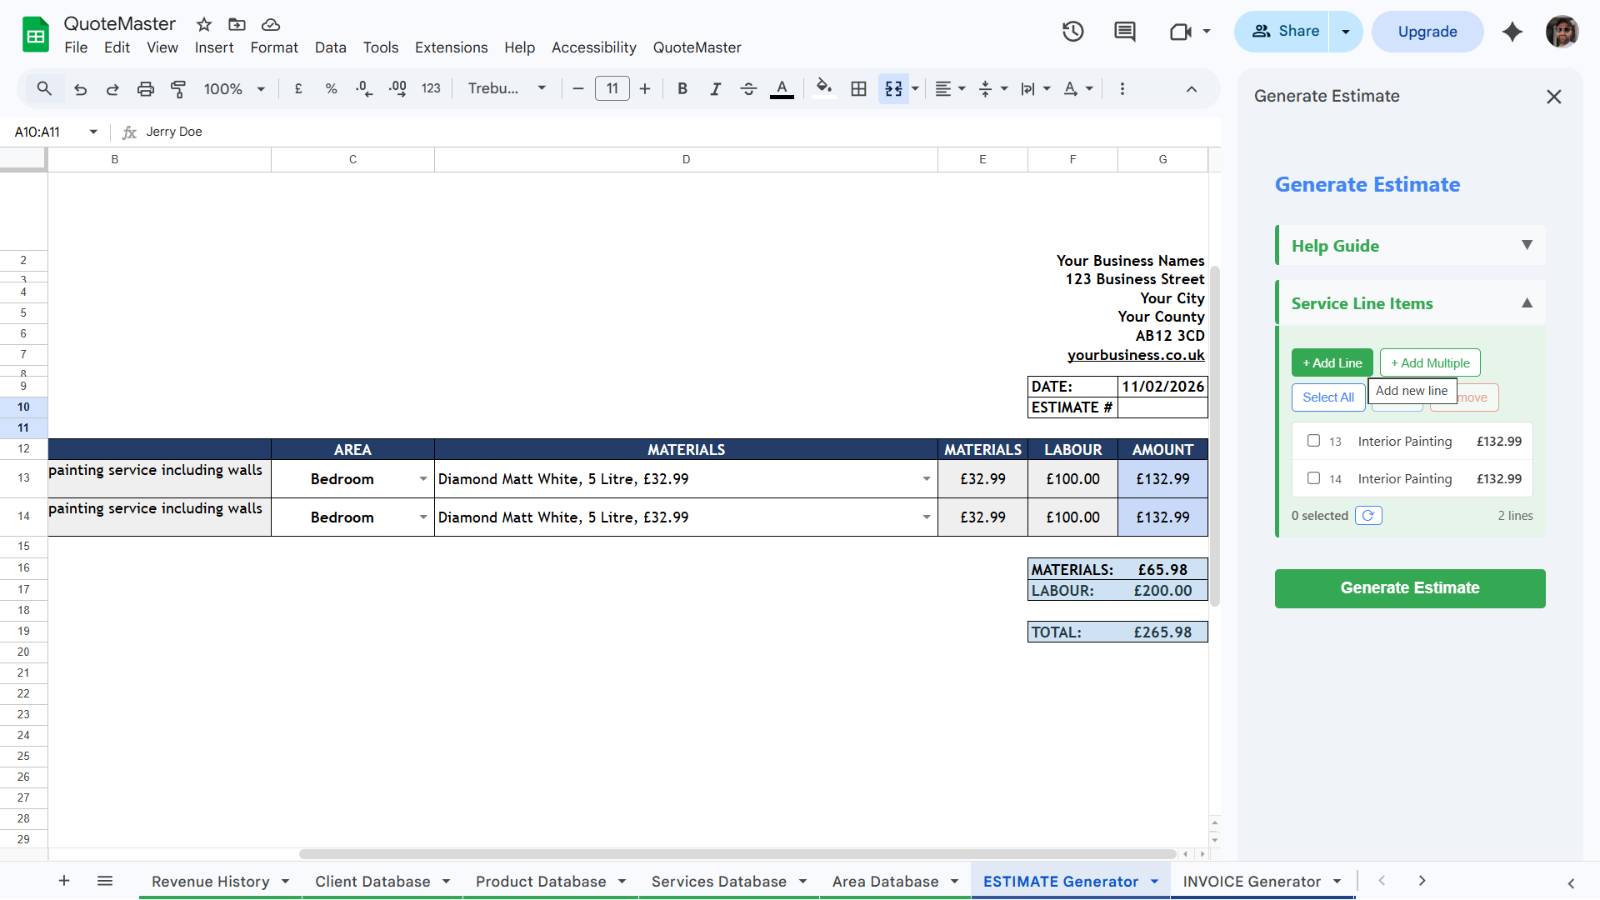
Task: Click the yourbusiness.co.uk link
Action: click(x=1135, y=354)
